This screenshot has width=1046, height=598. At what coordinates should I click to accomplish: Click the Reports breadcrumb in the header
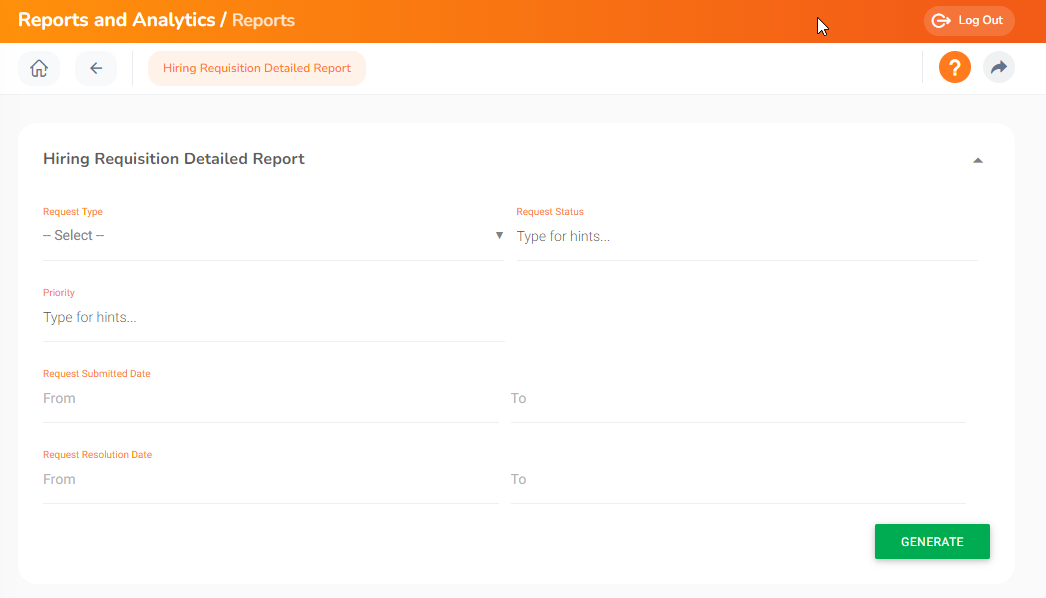pyautogui.click(x=263, y=20)
